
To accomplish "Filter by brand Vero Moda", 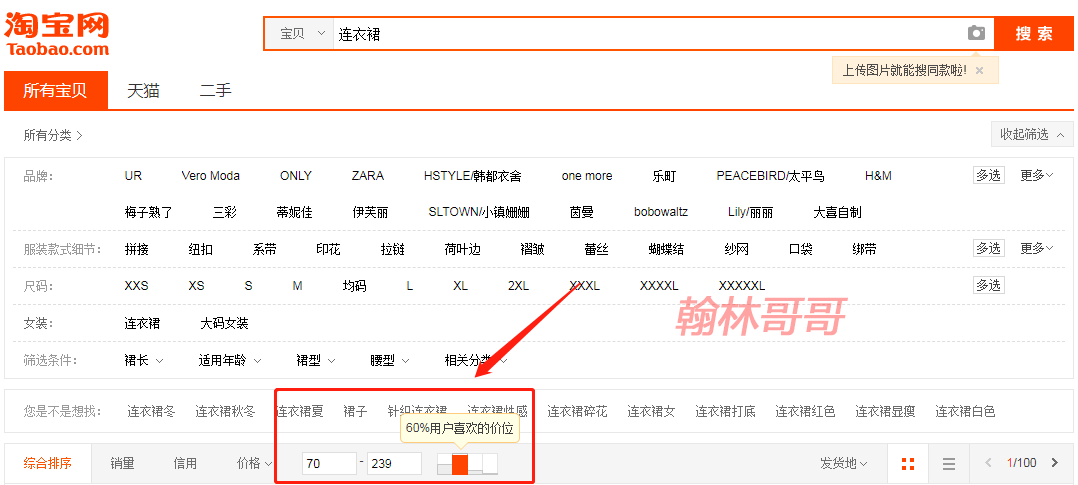I will (210, 176).
